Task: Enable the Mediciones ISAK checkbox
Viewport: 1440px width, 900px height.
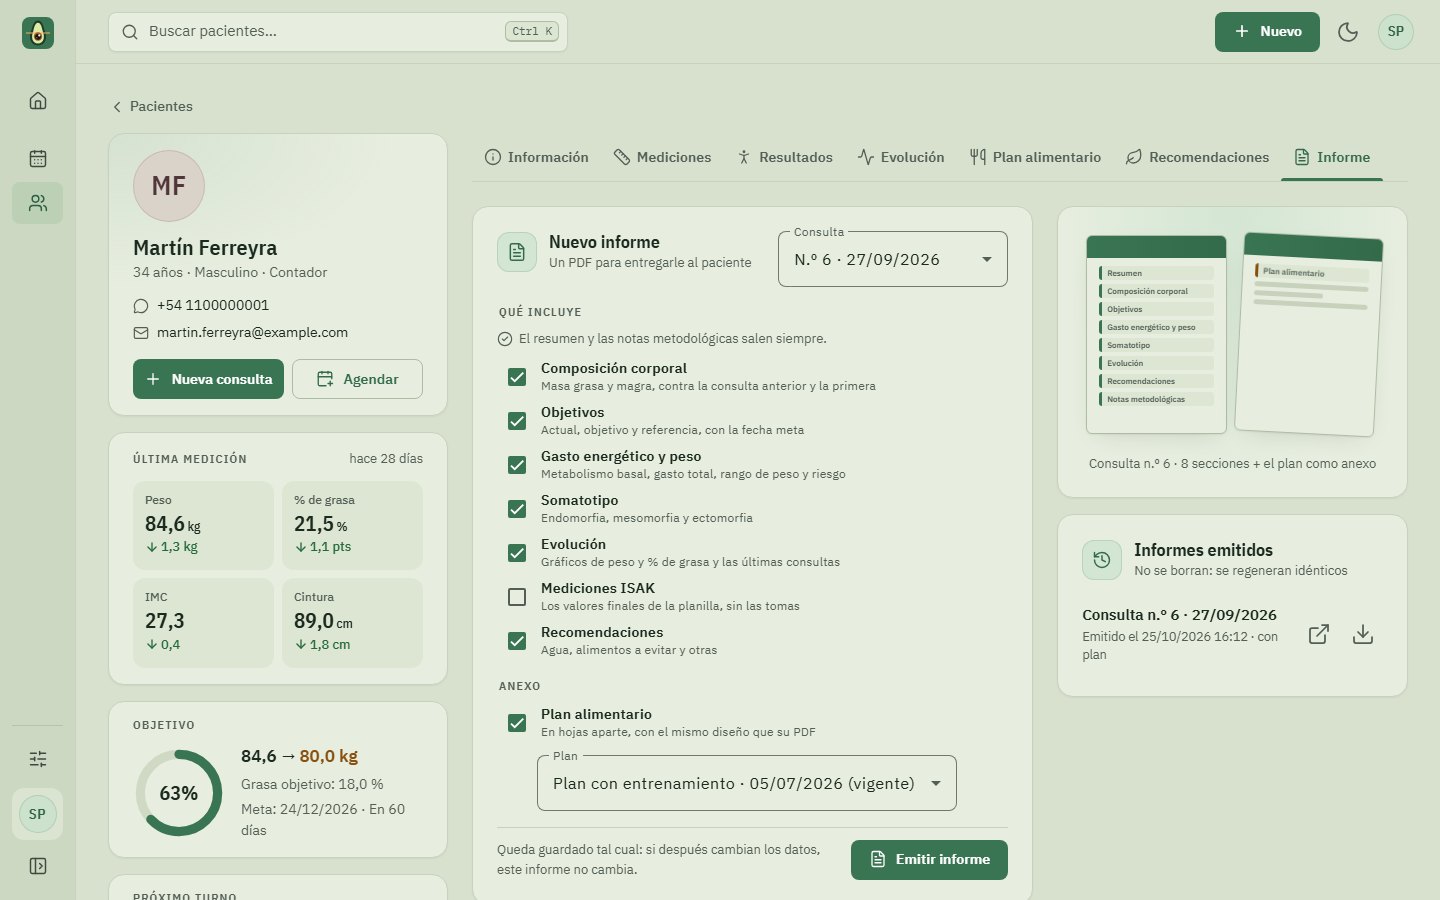Action: [x=517, y=597]
